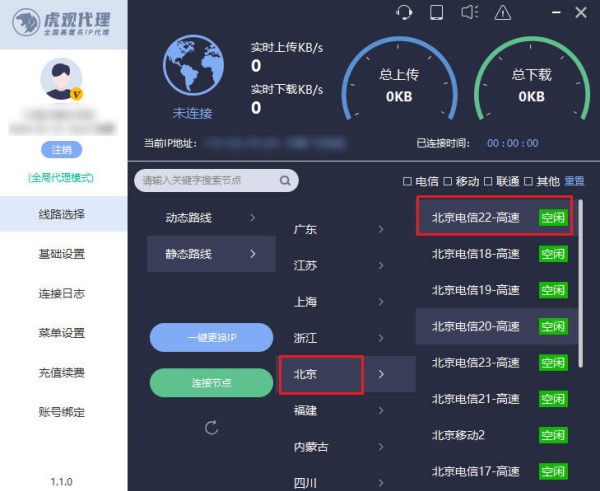Click the user avatar picture
The image size is (600, 491).
point(62,80)
